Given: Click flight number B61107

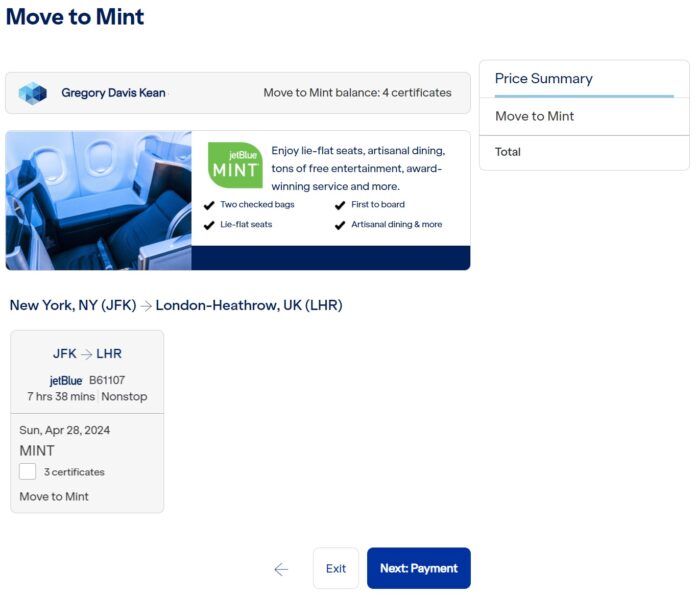Looking at the screenshot, I should pos(107,380).
